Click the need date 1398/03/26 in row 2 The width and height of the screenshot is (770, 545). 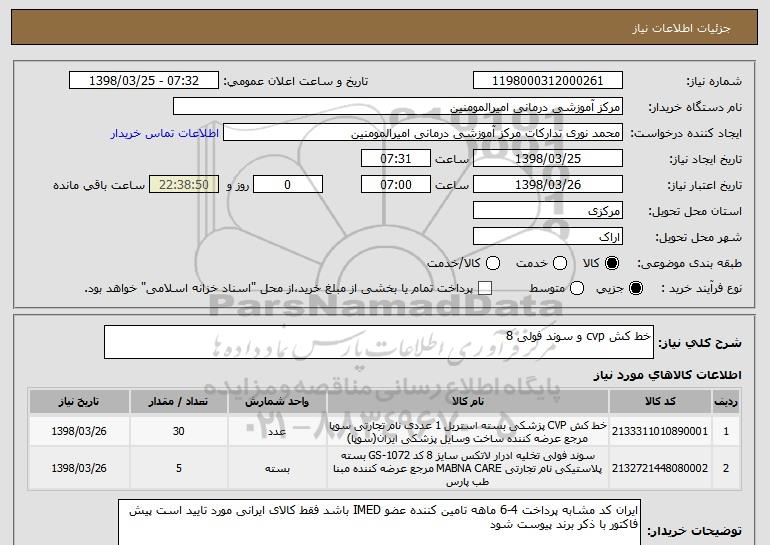point(79,468)
